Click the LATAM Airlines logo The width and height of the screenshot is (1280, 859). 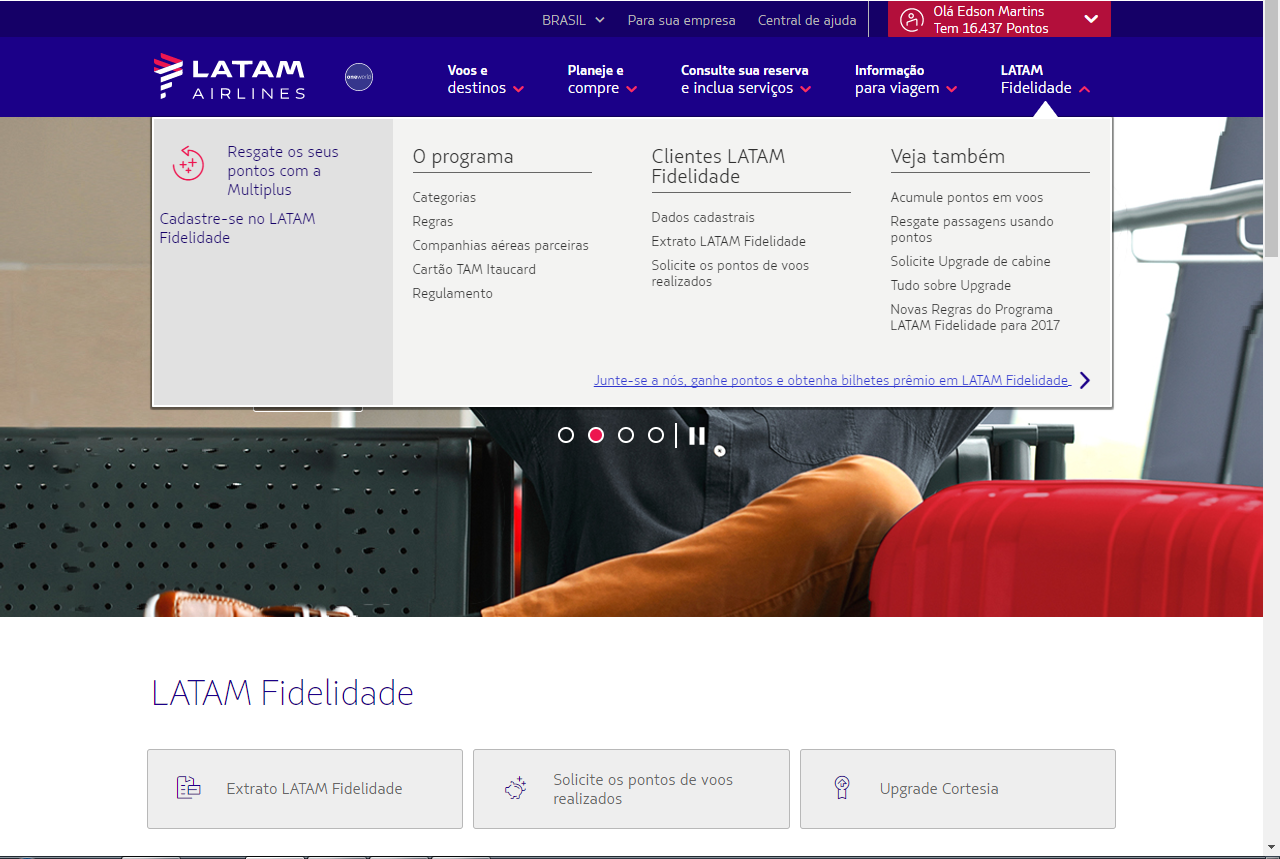click(229, 77)
